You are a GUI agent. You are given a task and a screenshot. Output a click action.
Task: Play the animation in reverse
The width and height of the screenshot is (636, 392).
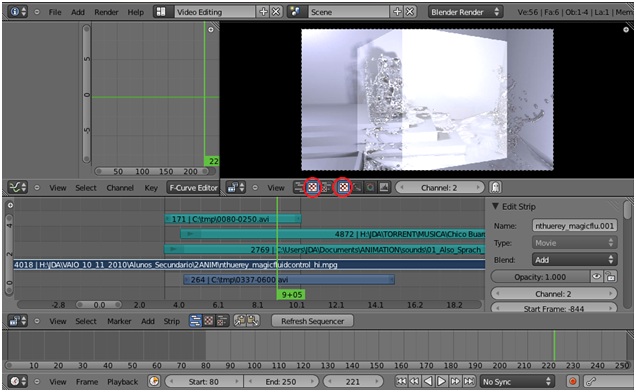tap(428, 381)
